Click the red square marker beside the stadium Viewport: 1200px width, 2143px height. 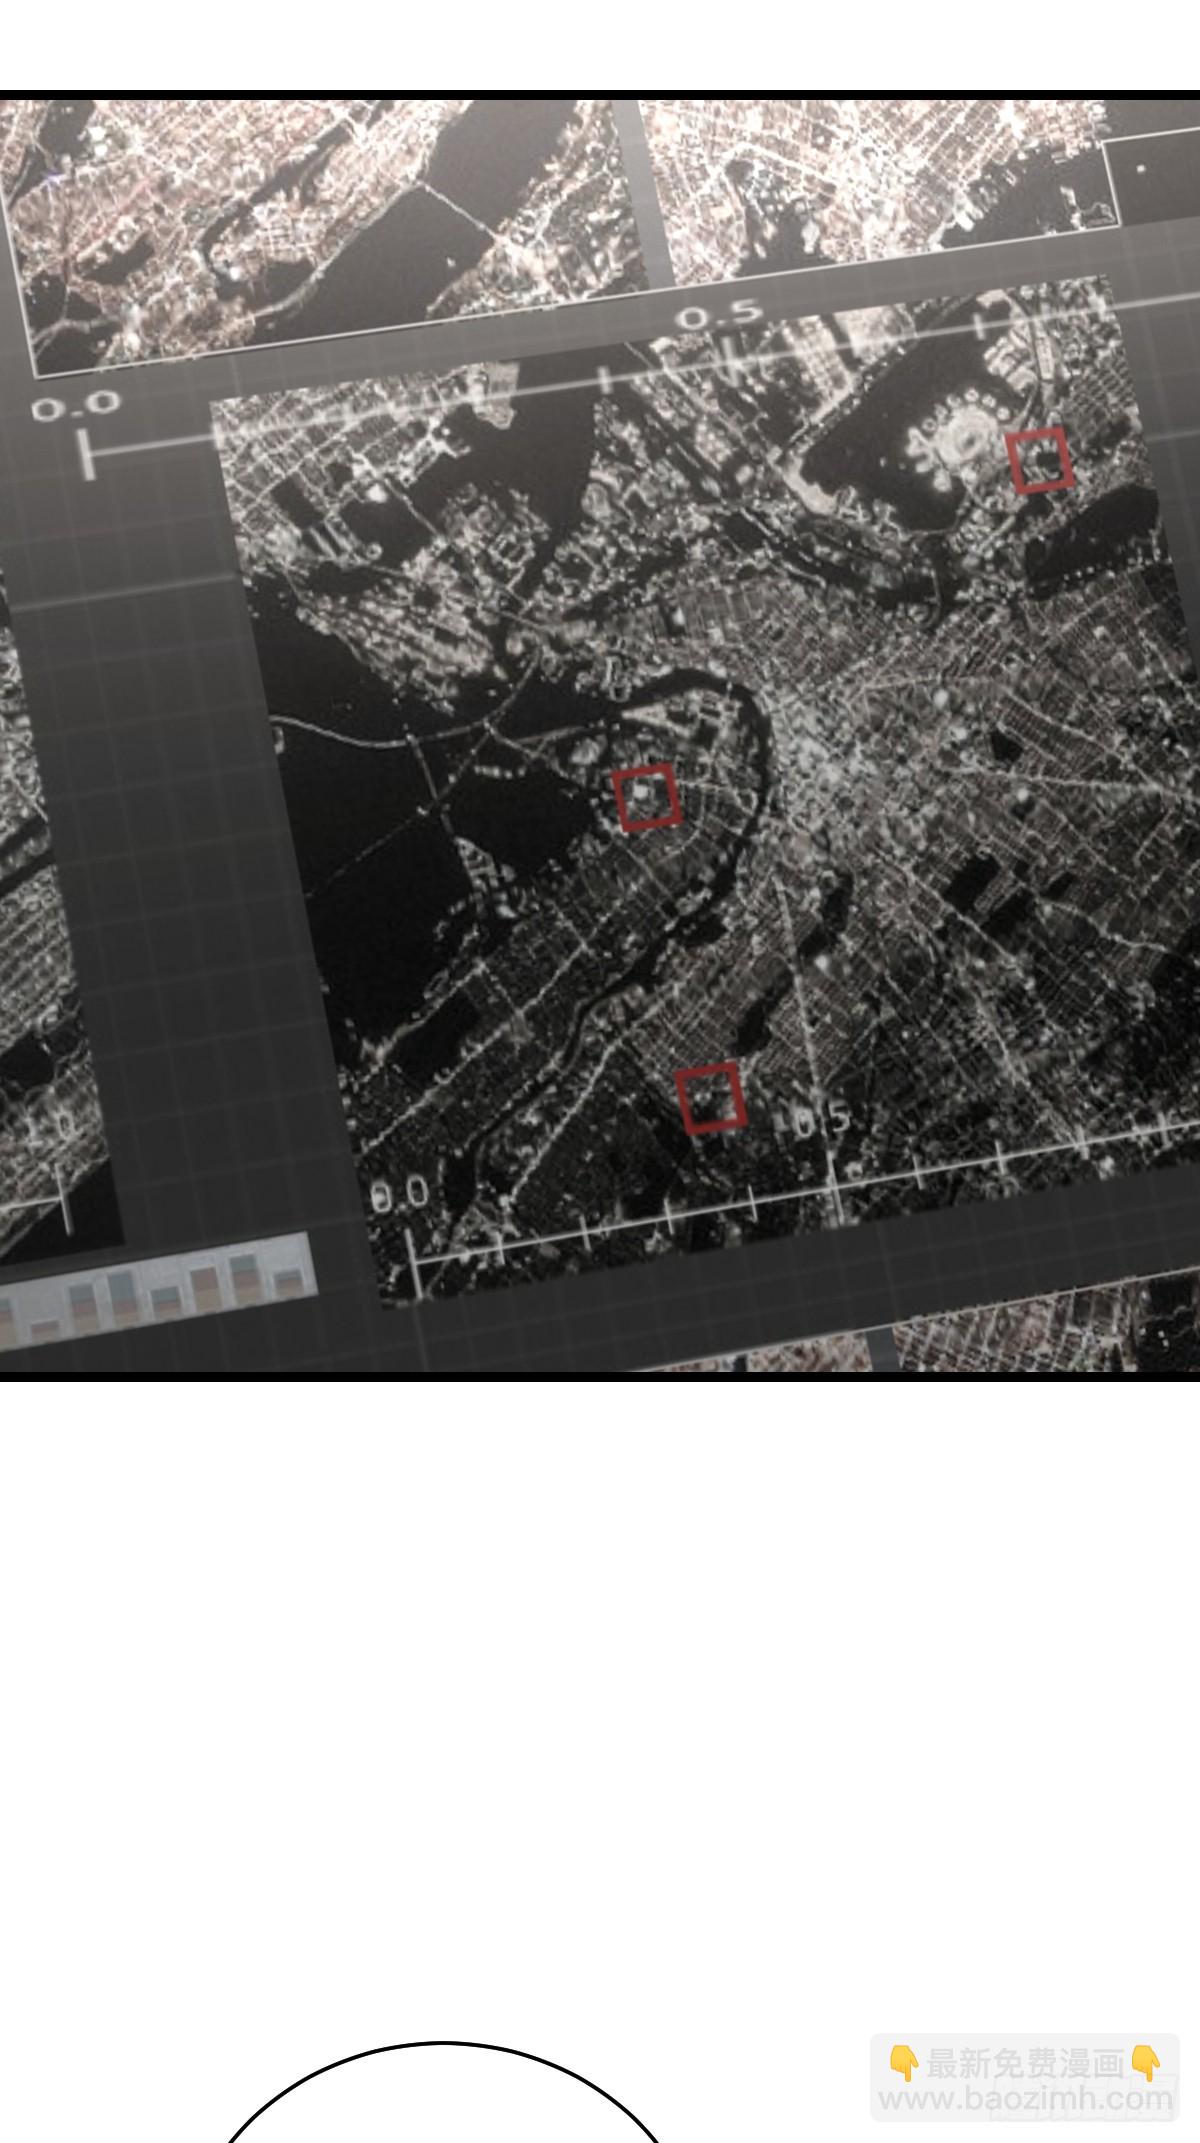(1040, 460)
